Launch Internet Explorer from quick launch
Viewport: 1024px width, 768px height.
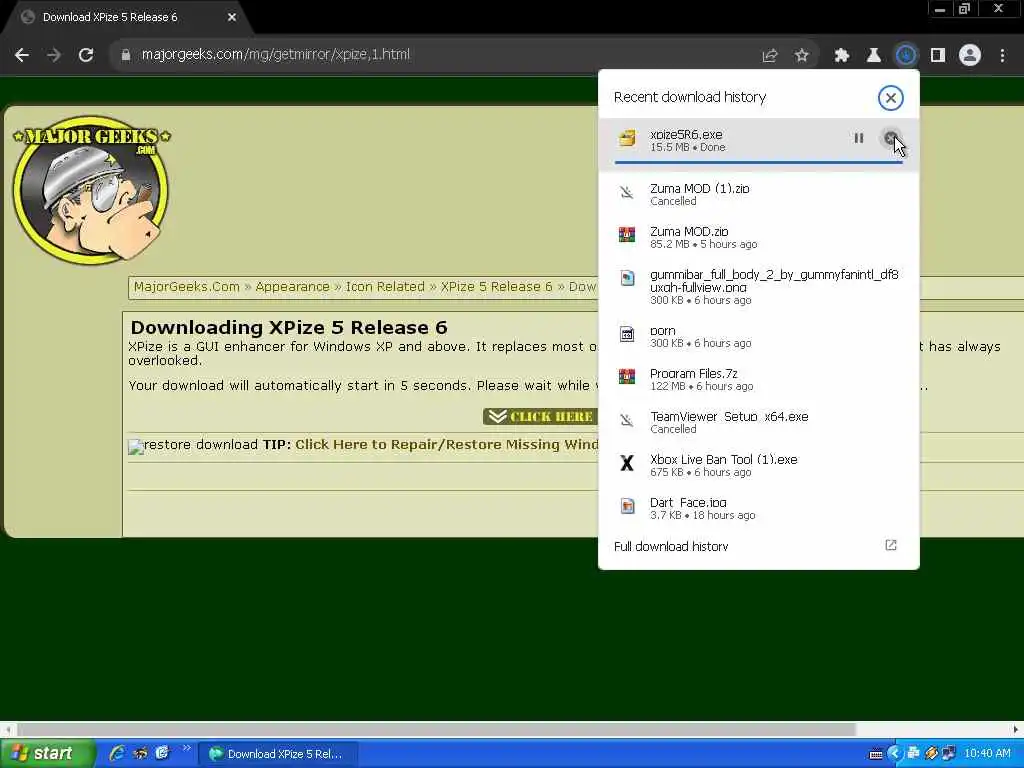click(x=117, y=754)
